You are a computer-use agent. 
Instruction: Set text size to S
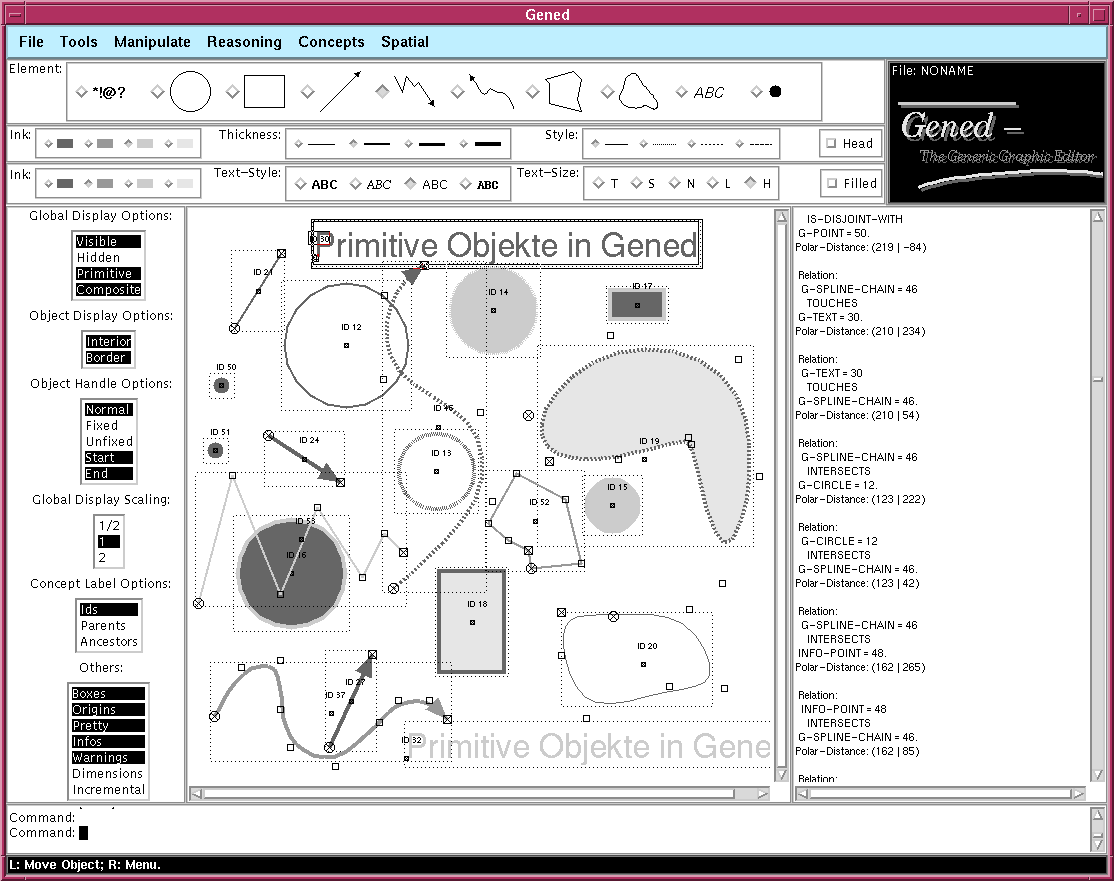click(x=644, y=183)
